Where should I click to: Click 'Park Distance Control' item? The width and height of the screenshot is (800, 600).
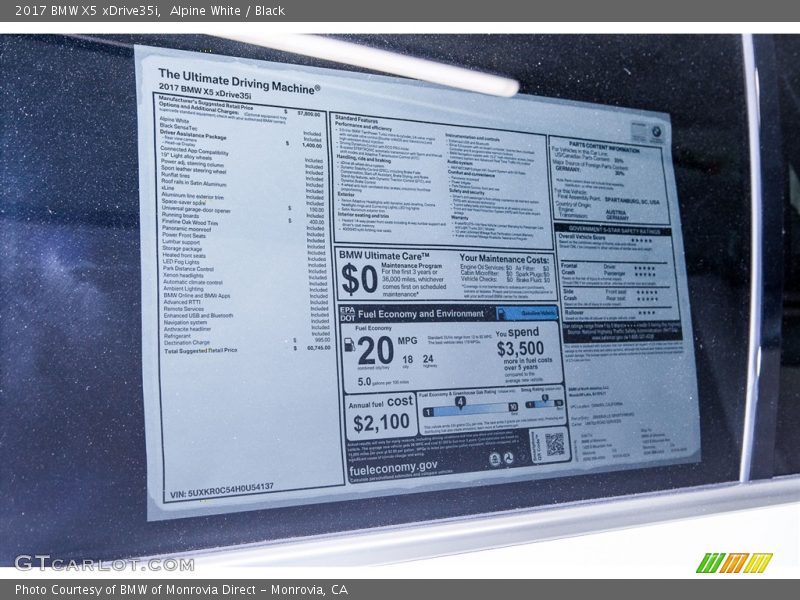(x=188, y=269)
